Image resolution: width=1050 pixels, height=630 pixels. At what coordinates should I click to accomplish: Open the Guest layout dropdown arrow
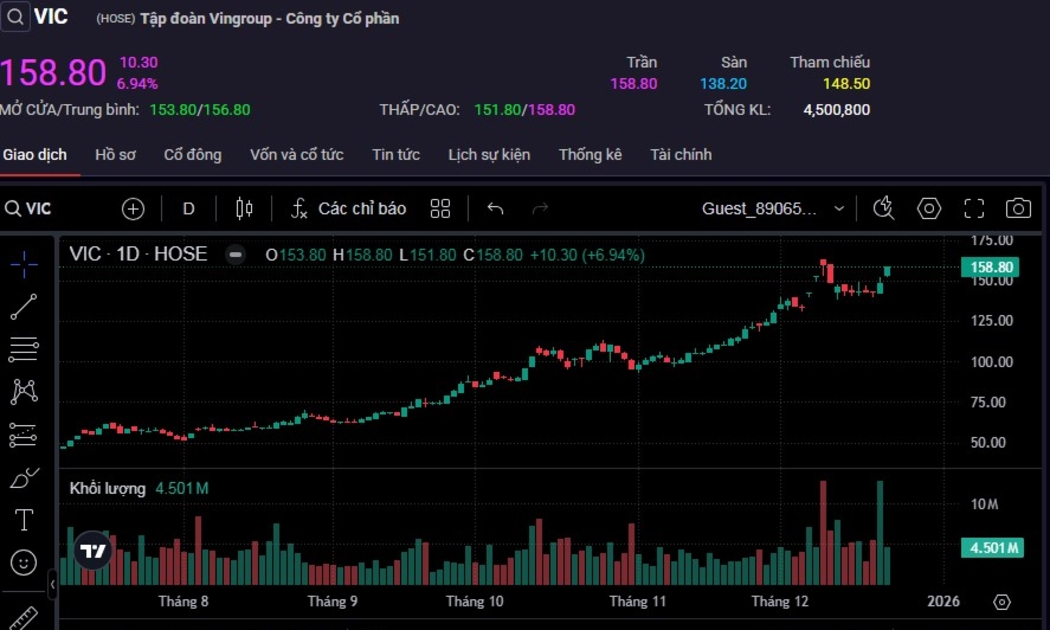point(839,208)
